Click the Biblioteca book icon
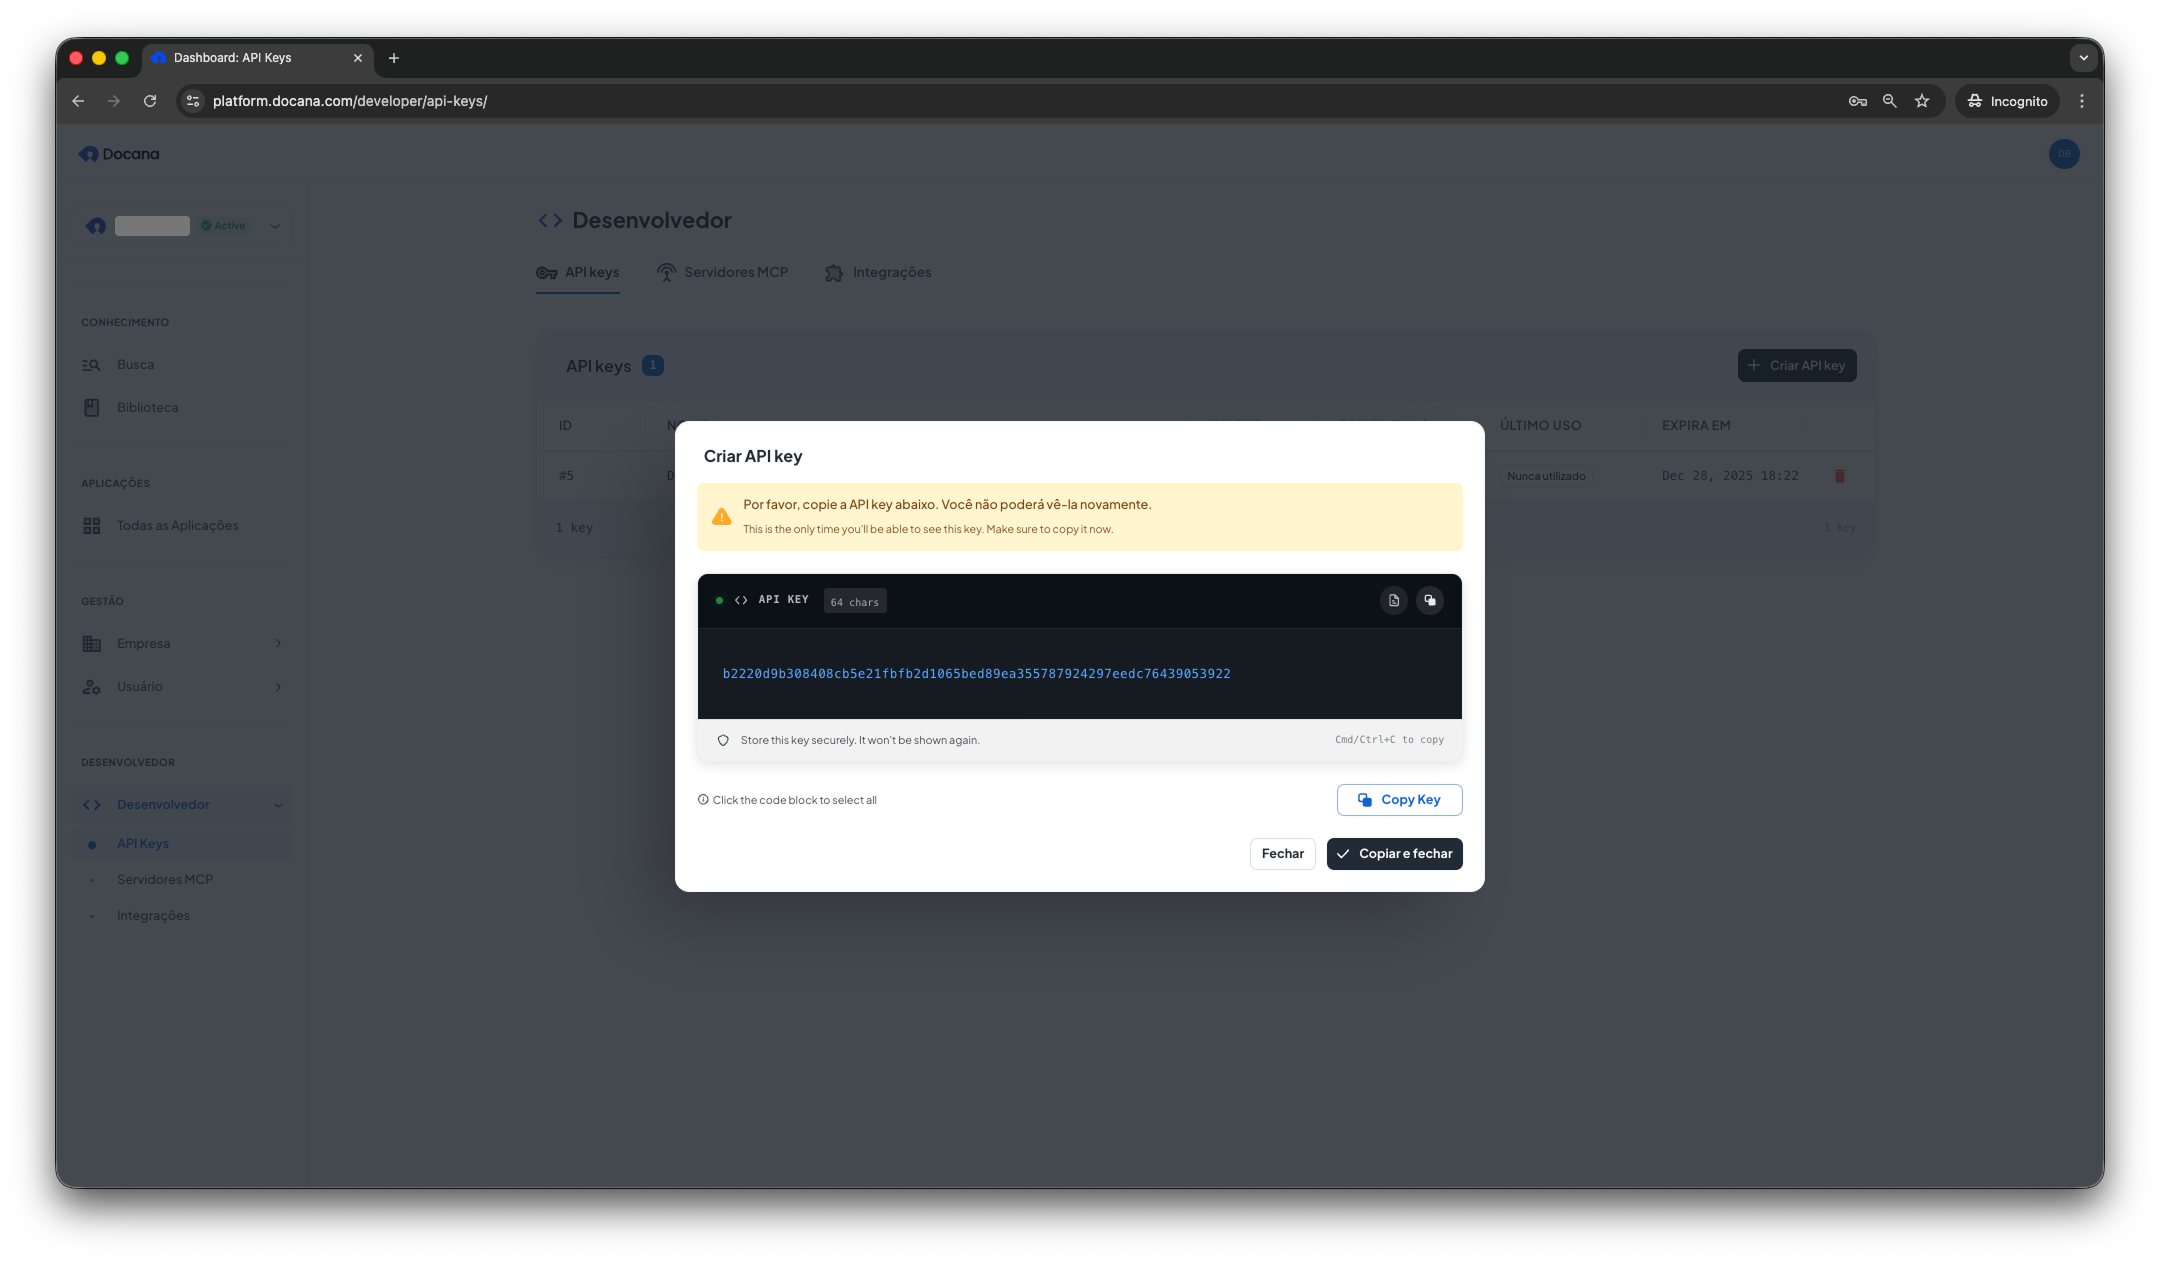The width and height of the screenshot is (2160, 1262). coord(91,408)
